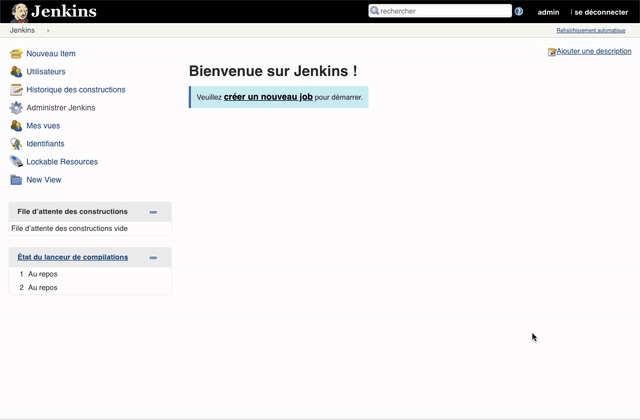640x420 pixels.
Task: Open the admin user link
Action: (x=548, y=12)
